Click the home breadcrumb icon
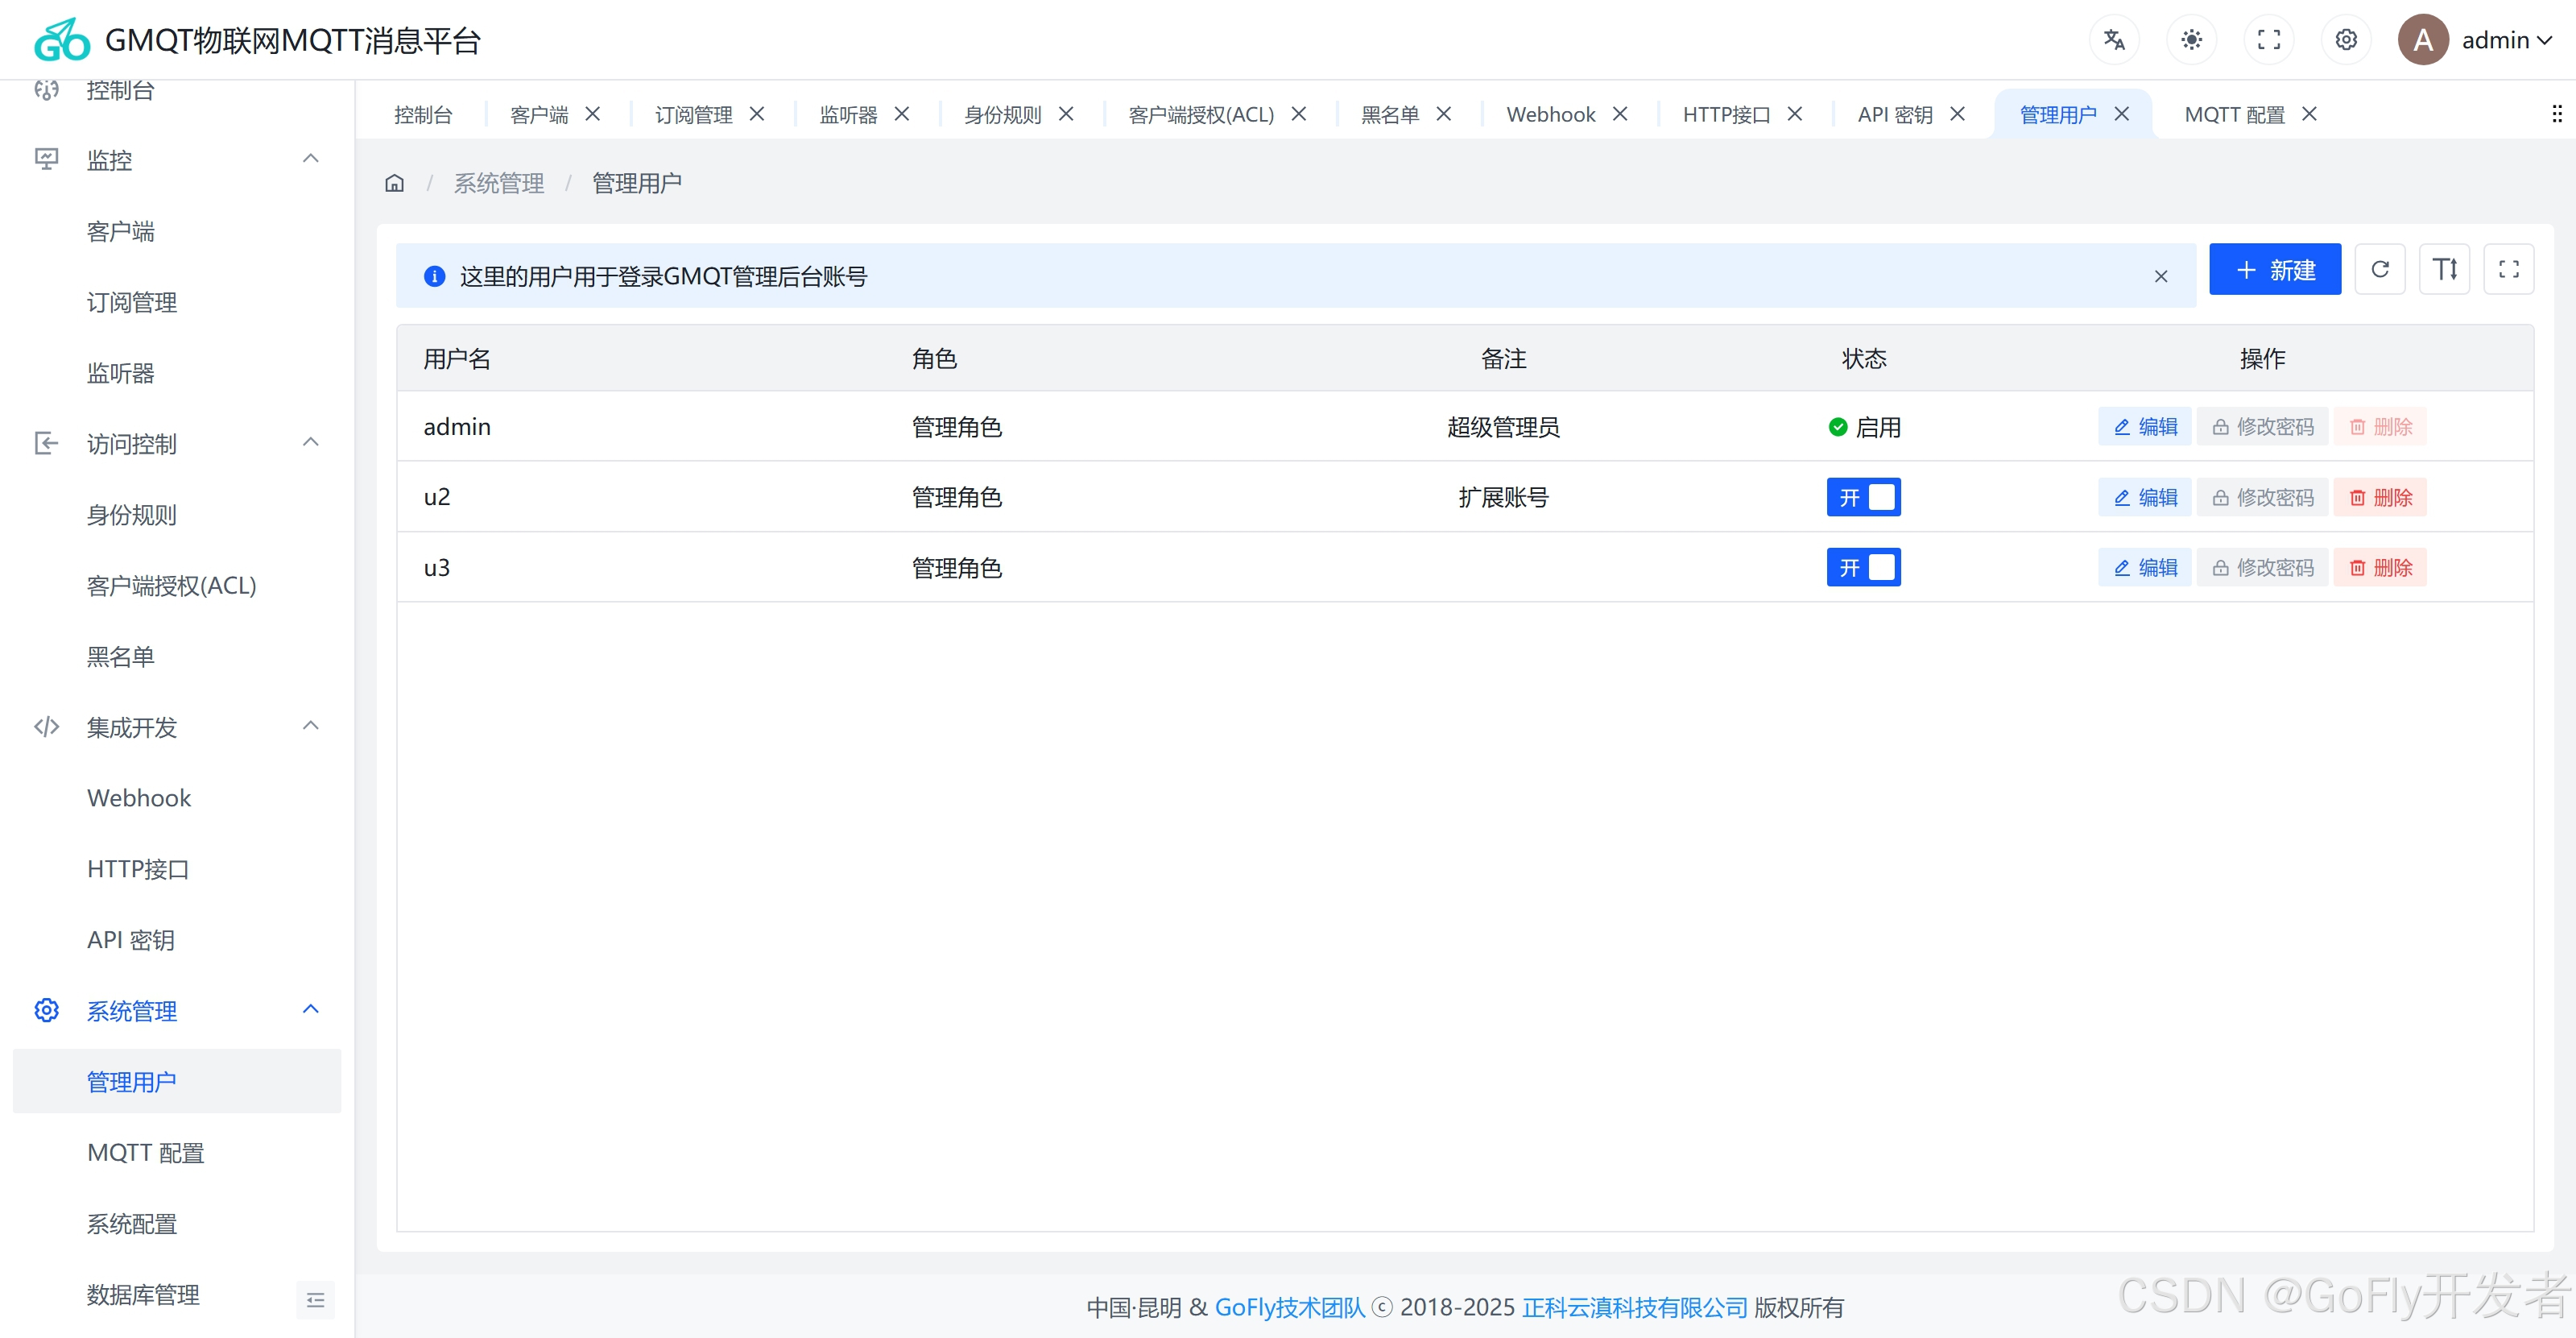The image size is (2576, 1338). [395, 183]
